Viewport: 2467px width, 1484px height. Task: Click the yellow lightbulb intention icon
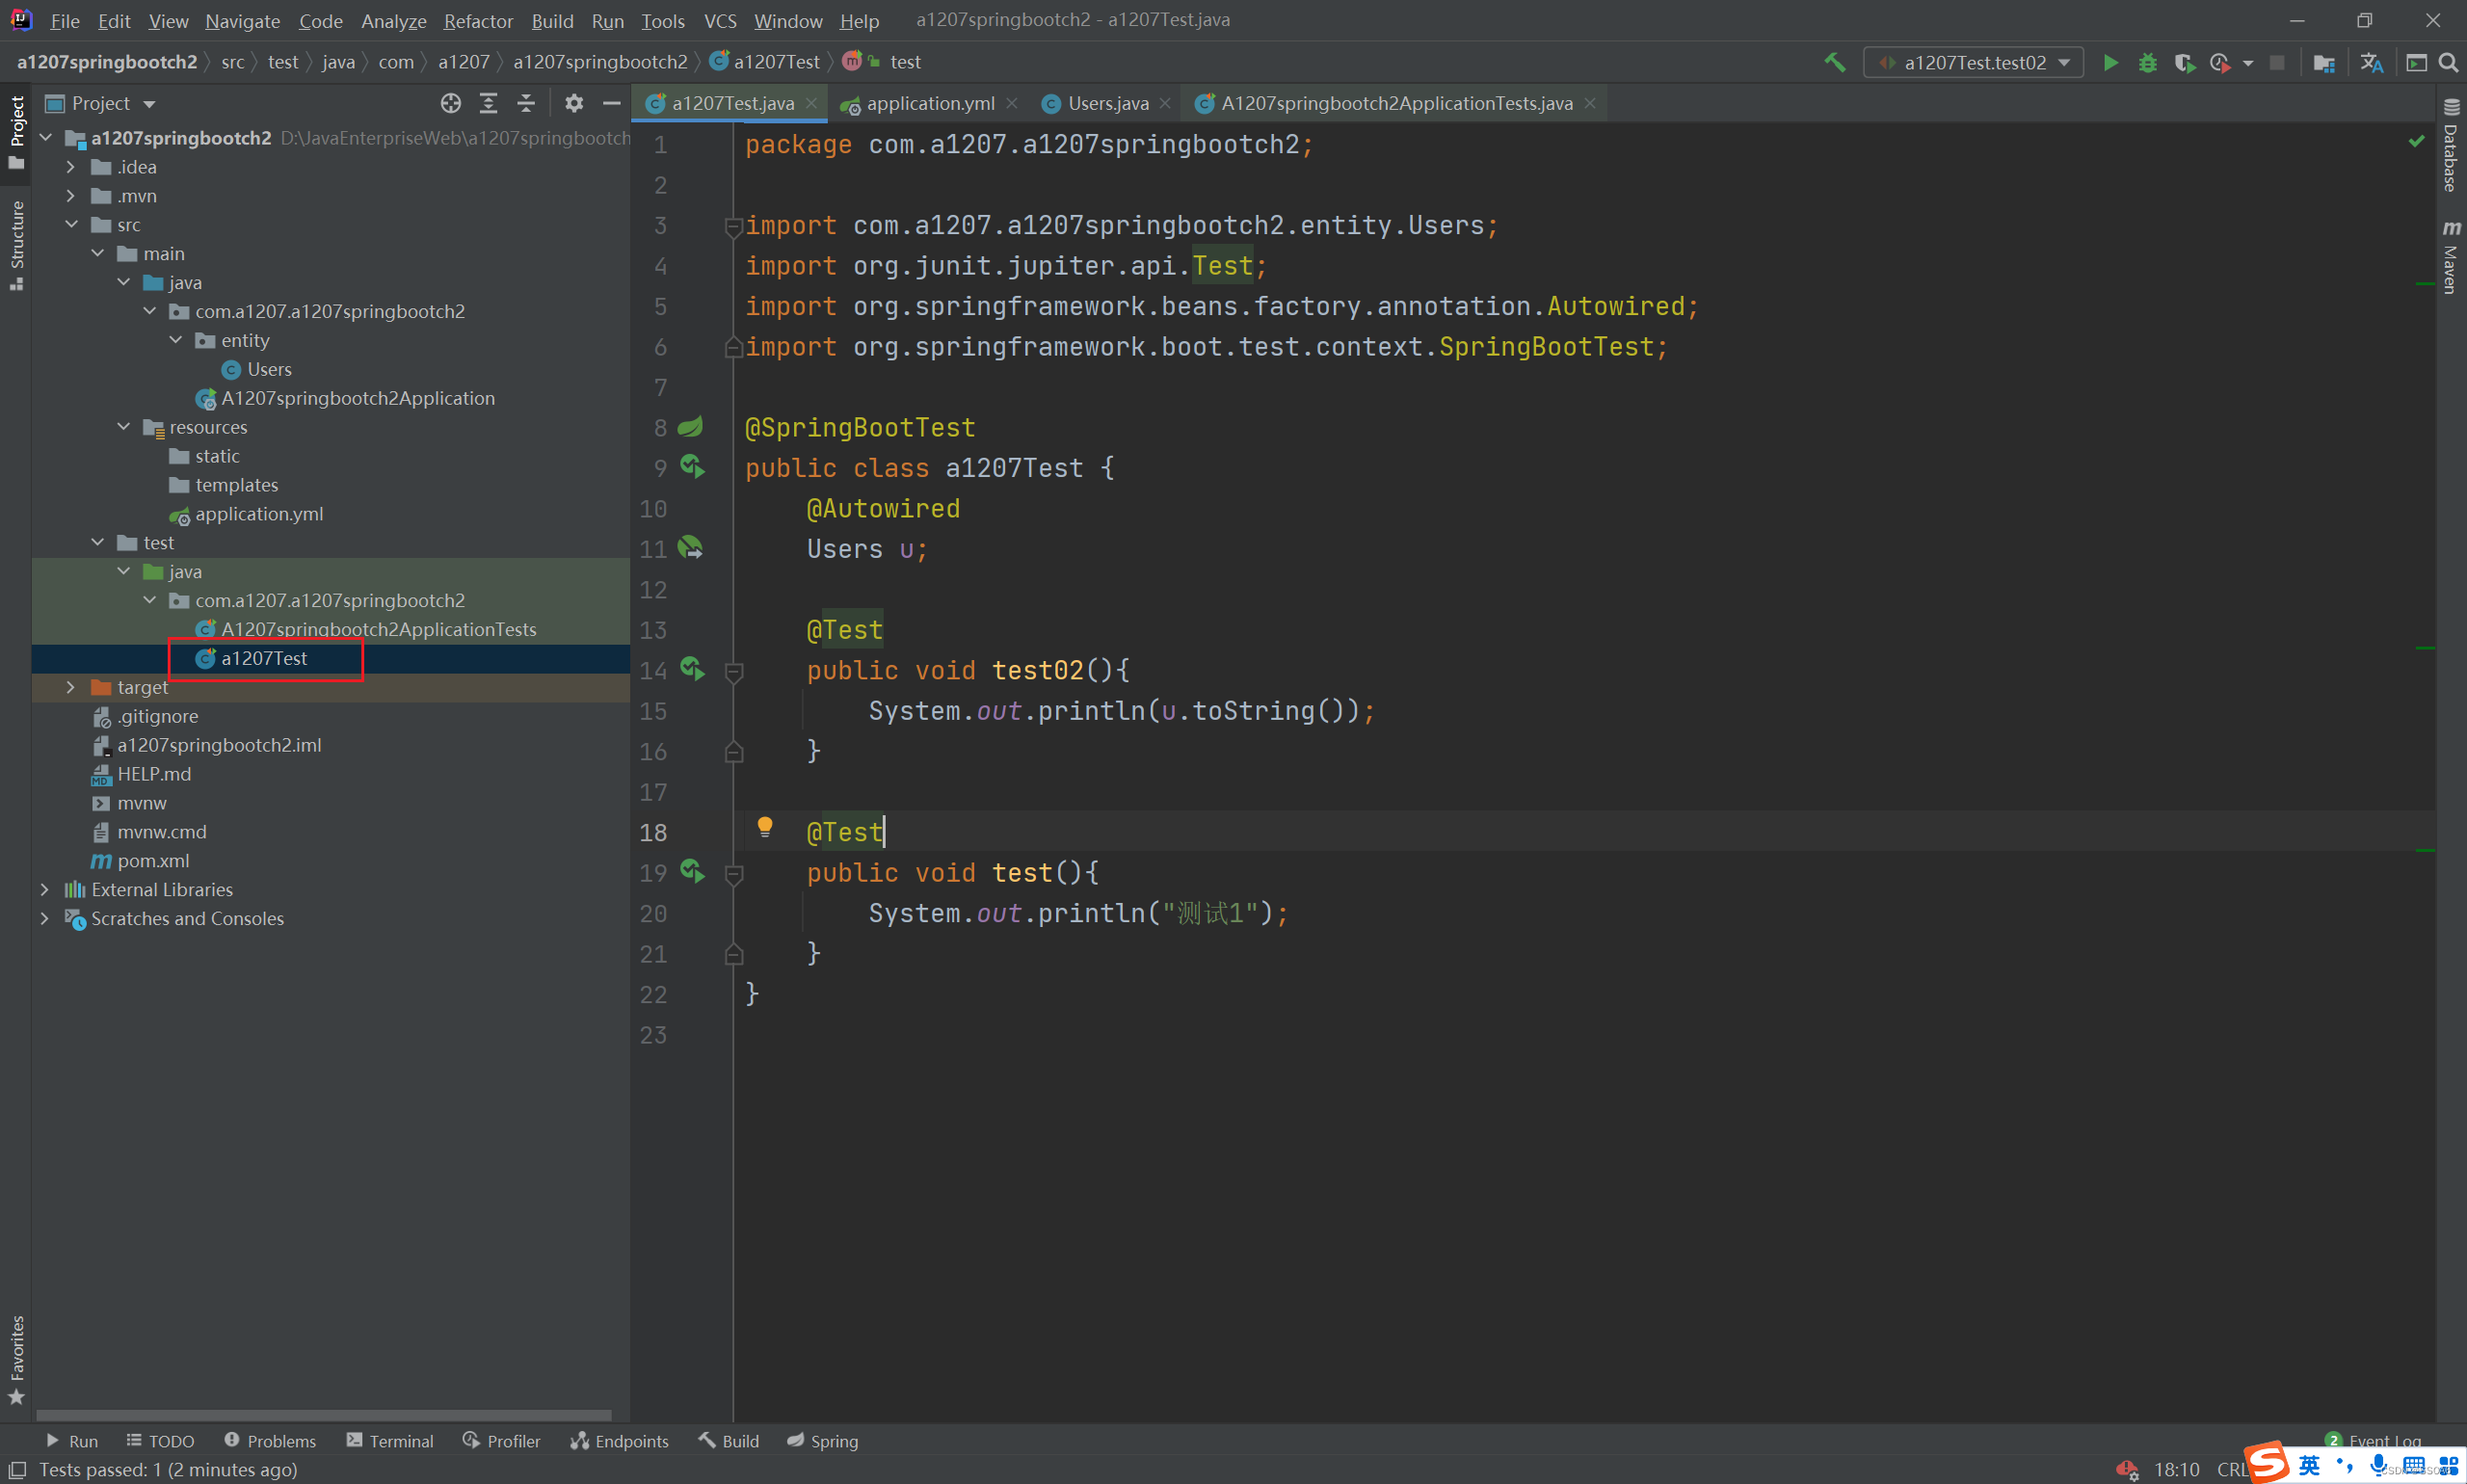(765, 827)
